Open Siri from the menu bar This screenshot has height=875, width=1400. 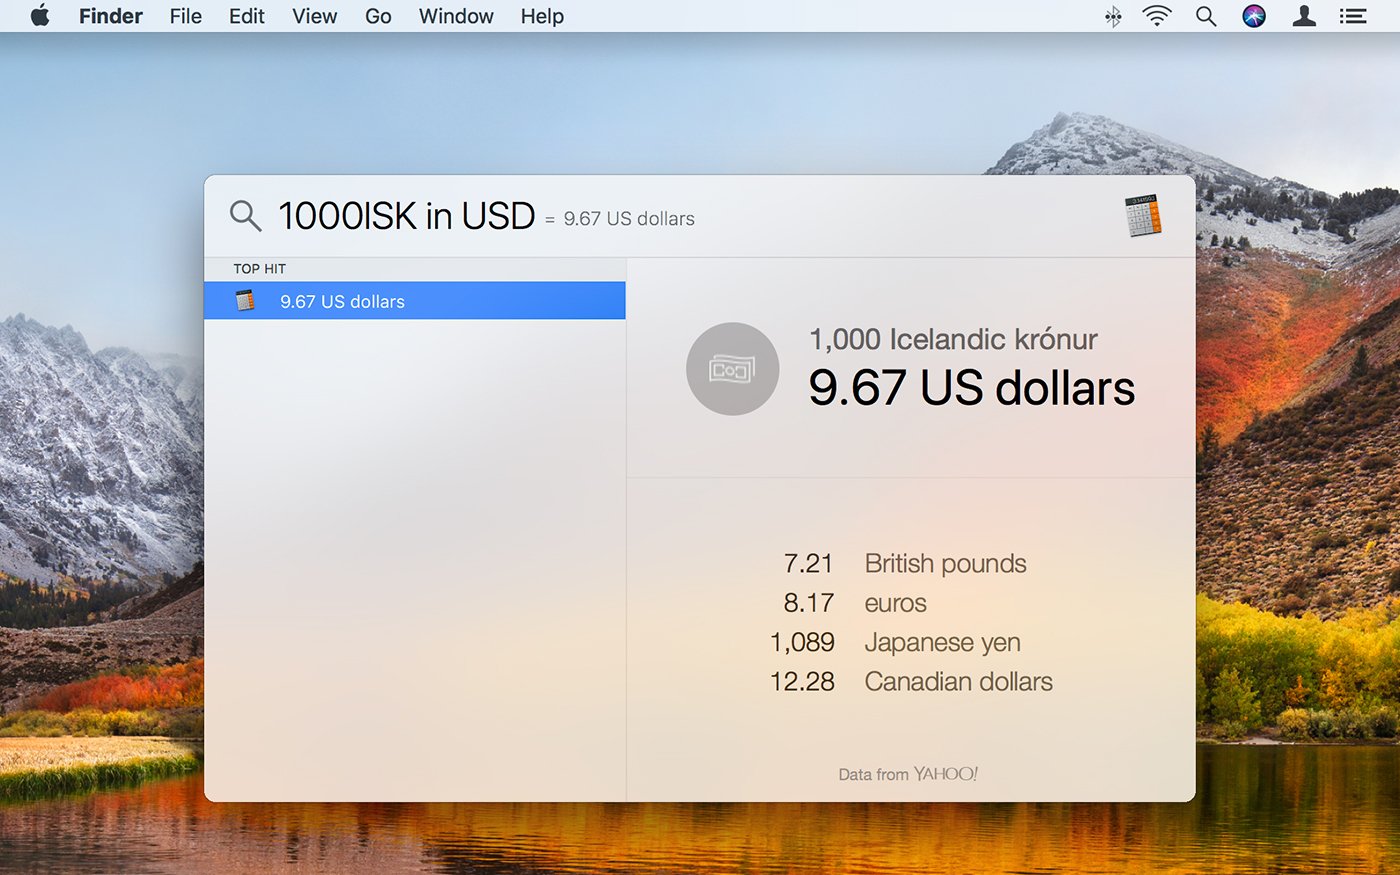[1254, 16]
